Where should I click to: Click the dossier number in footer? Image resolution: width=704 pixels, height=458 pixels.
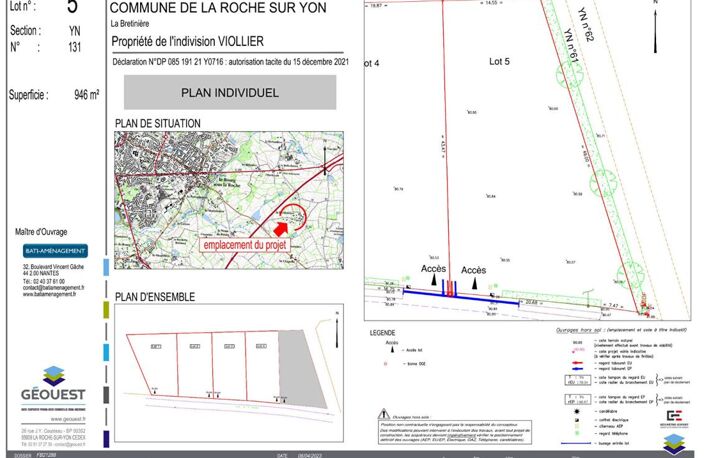[46, 455]
